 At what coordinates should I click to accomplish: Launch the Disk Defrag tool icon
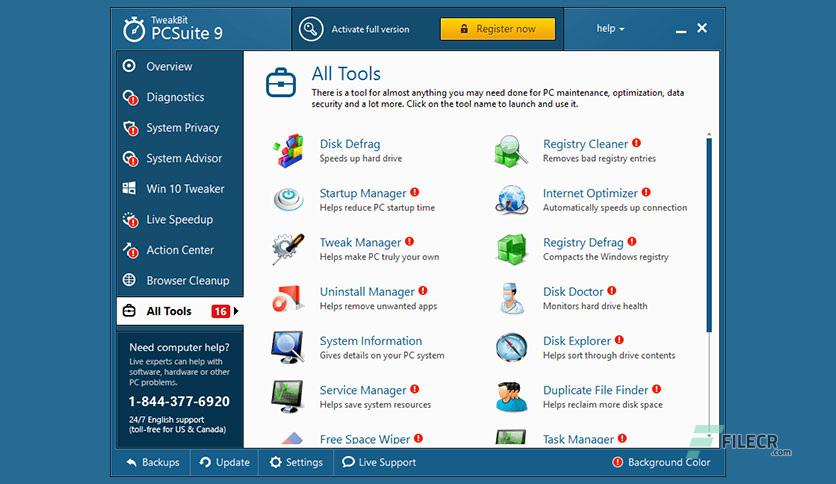[288, 151]
